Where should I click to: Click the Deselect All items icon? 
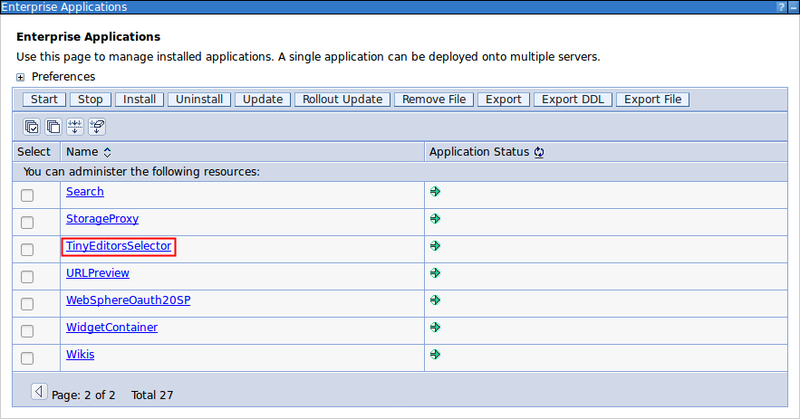pyautogui.click(x=53, y=127)
